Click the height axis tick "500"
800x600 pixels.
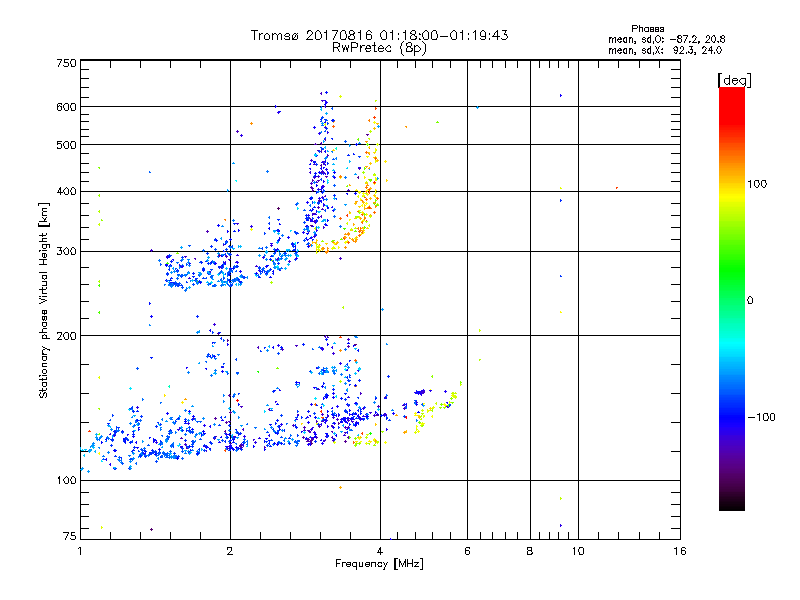[x=66, y=145]
